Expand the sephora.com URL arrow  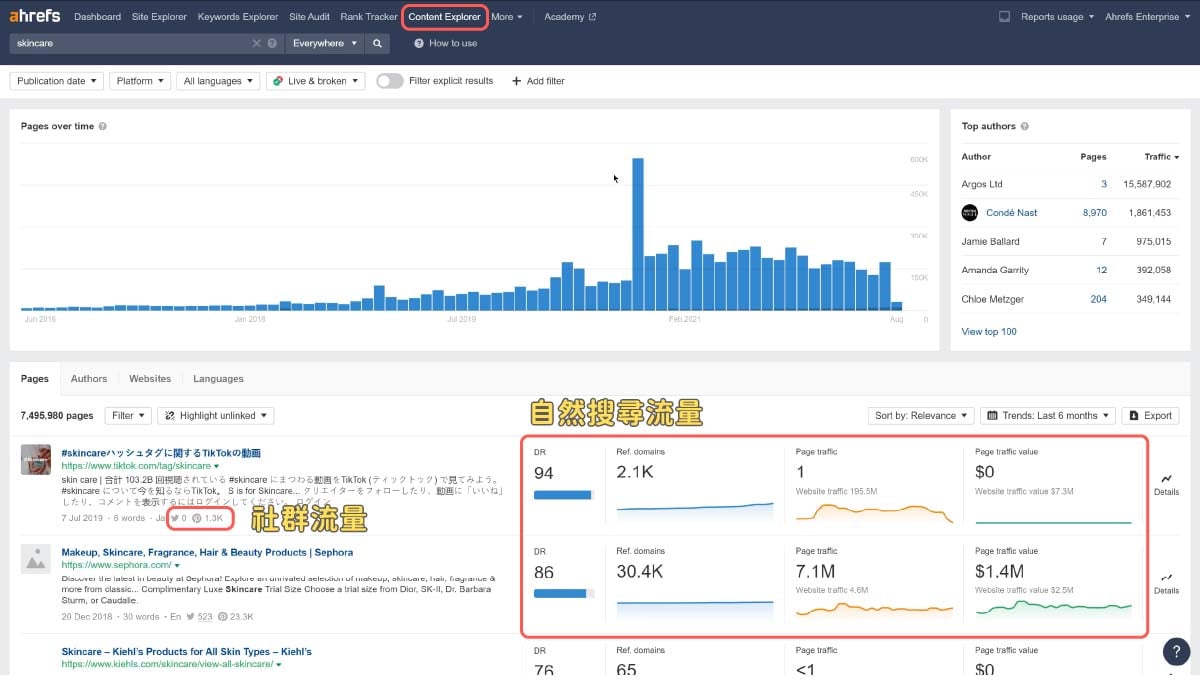tap(179, 565)
